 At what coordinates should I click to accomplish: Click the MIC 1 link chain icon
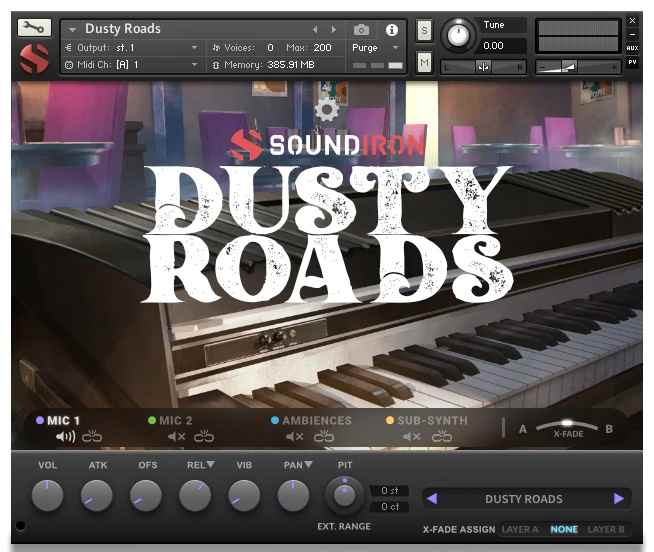pos(92,436)
